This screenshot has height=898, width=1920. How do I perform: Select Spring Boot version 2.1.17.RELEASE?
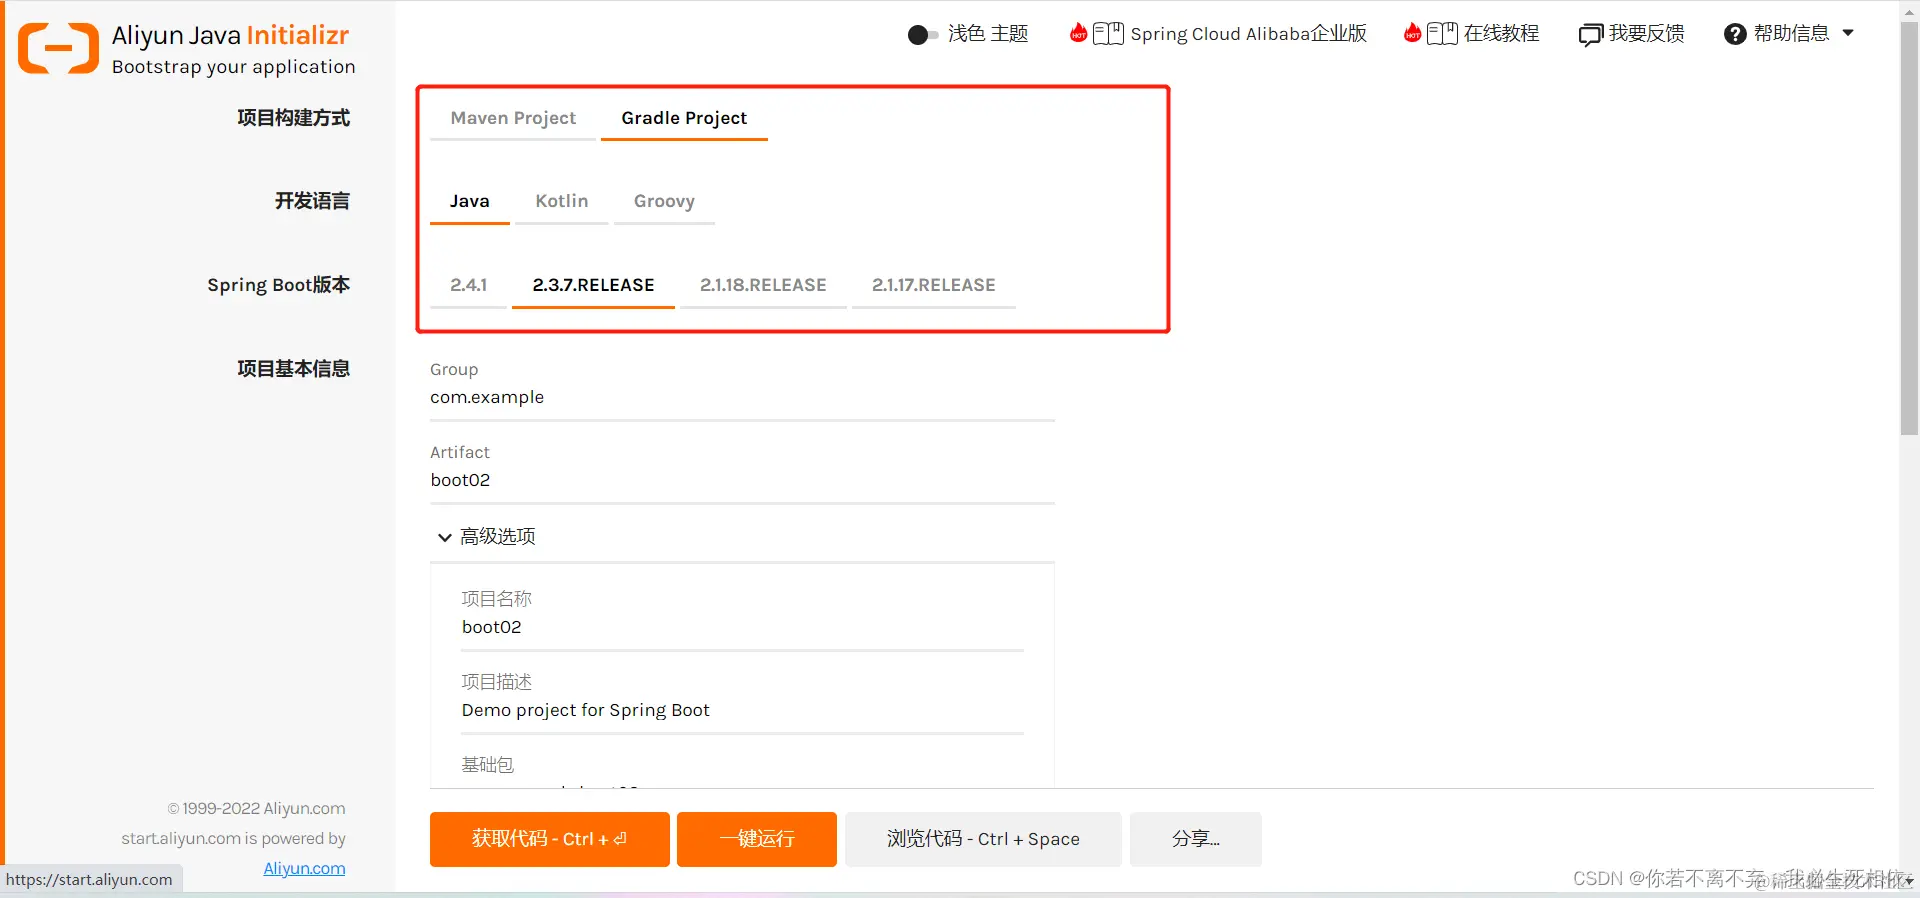933,285
